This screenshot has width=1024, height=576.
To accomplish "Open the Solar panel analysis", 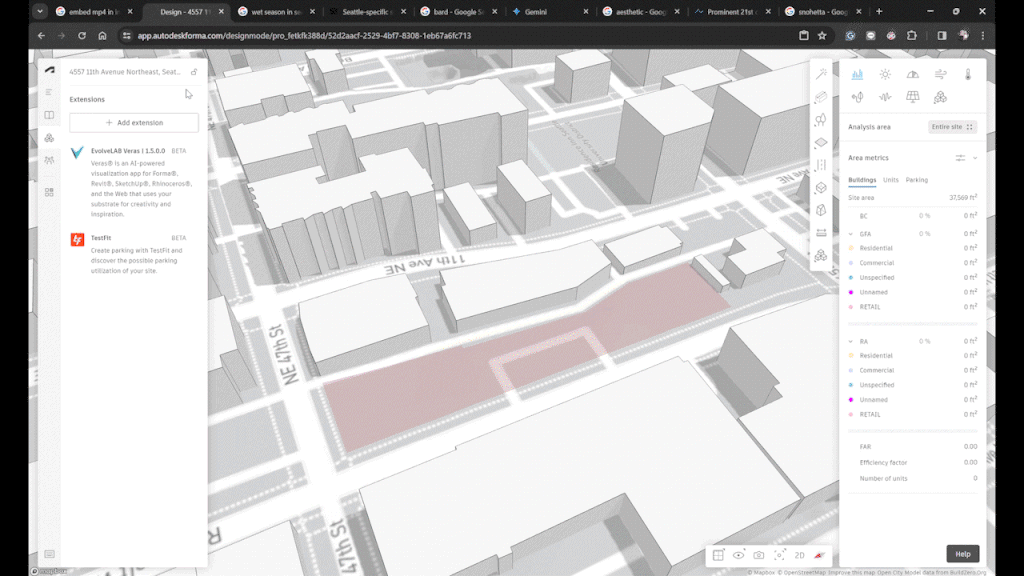I will coord(912,97).
